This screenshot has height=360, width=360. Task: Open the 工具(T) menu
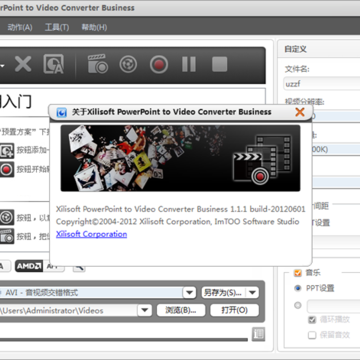pos(57,27)
